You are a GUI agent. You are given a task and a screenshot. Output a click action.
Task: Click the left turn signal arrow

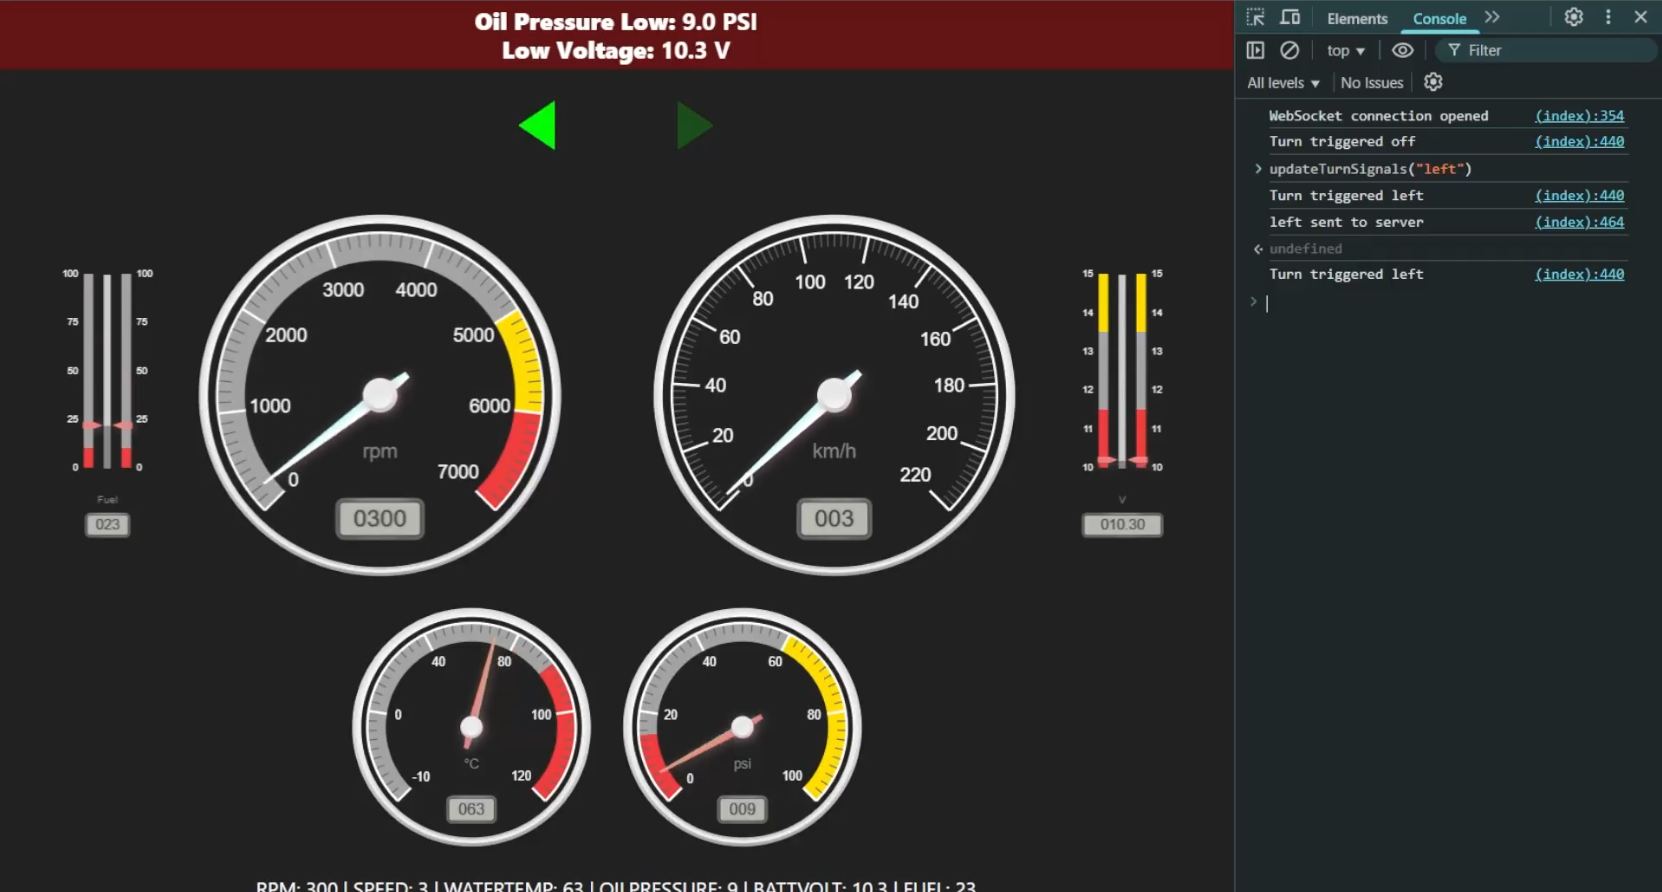click(x=538, y=125)
